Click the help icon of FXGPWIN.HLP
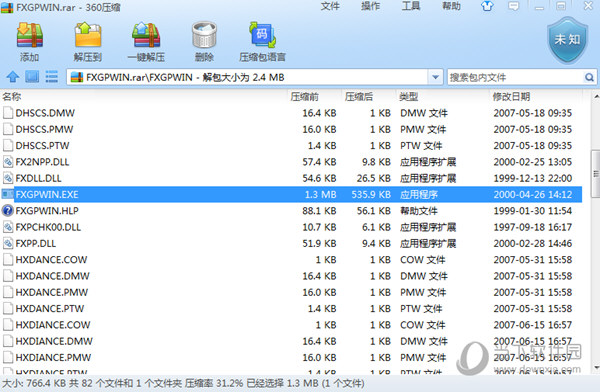Viewport: 600px width, 392px height. click(8, 211)
